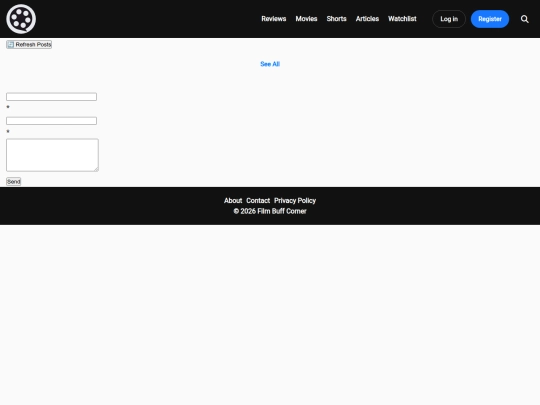
Task: Open the About footer link
Action: tap(233, 200)
